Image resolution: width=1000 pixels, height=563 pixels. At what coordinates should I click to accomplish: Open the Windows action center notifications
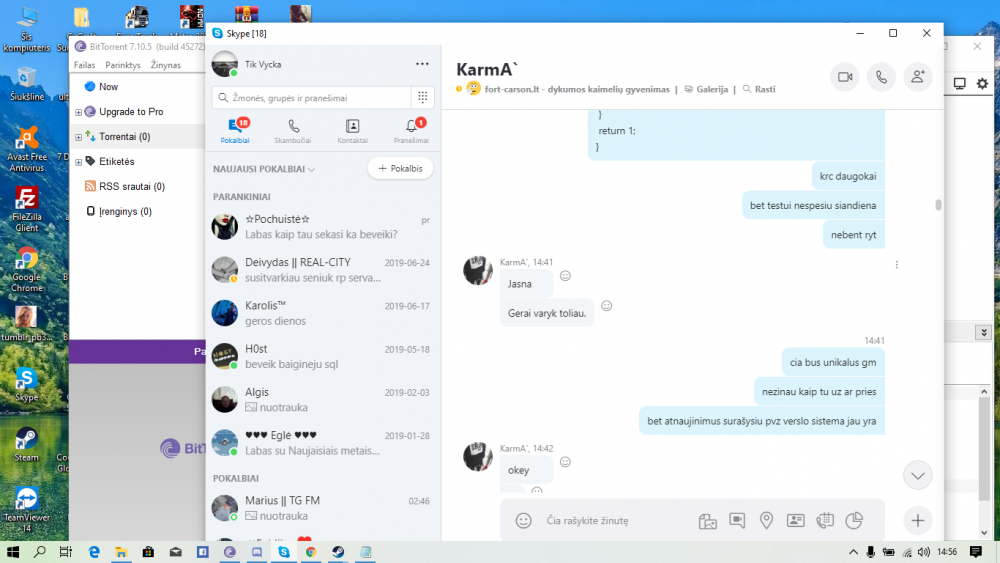pyautogui.click(x=976, y=552)
